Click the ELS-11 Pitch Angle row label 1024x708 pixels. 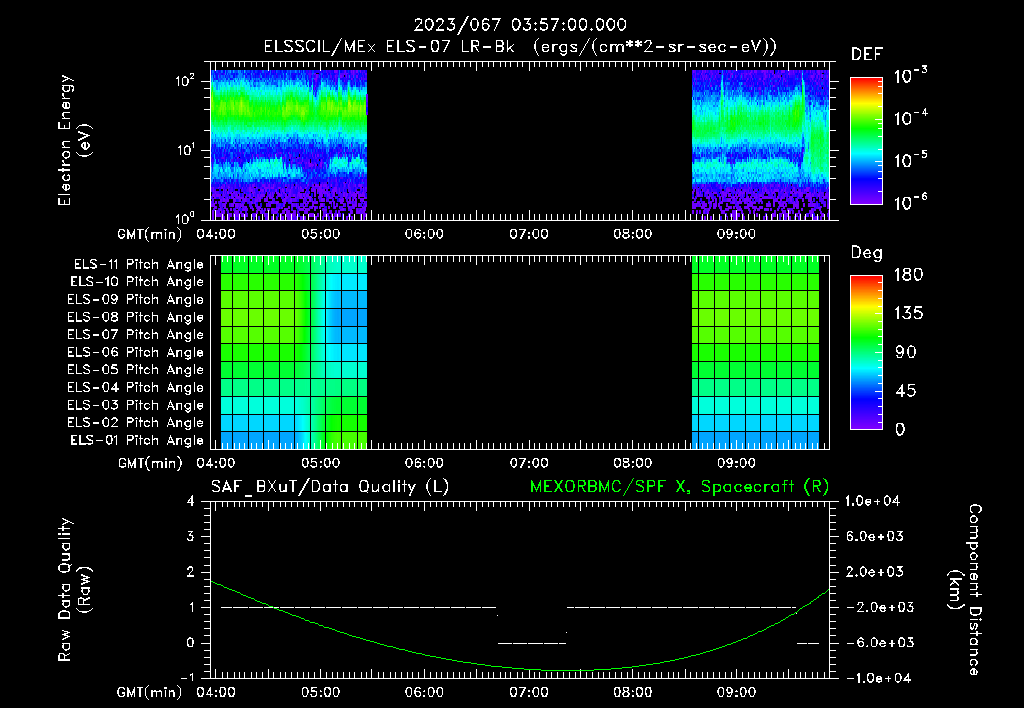(138, 265)
